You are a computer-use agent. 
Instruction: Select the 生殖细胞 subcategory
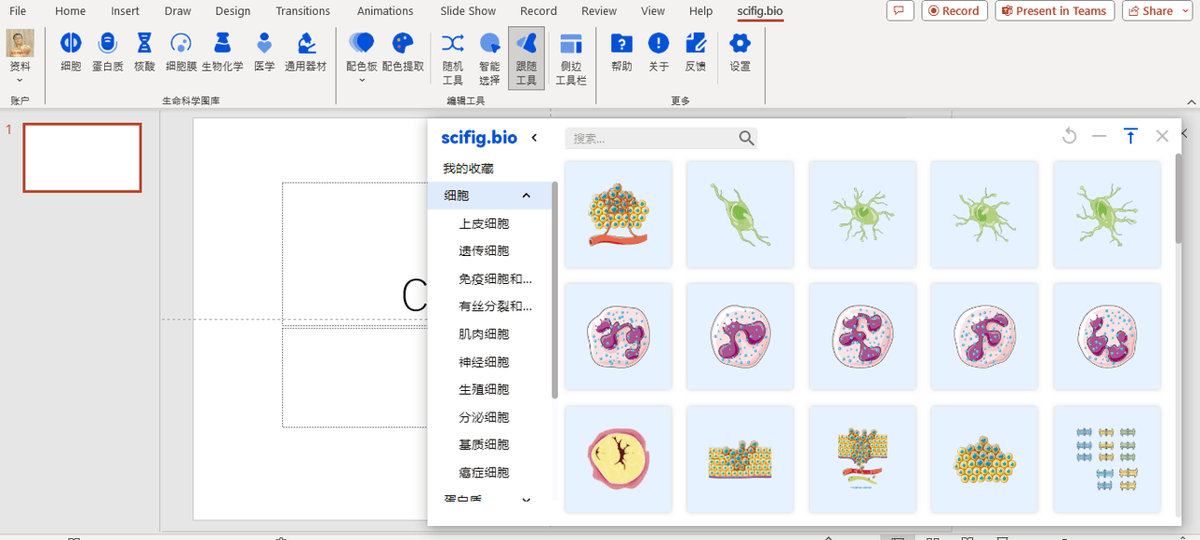tap(484, 389)
